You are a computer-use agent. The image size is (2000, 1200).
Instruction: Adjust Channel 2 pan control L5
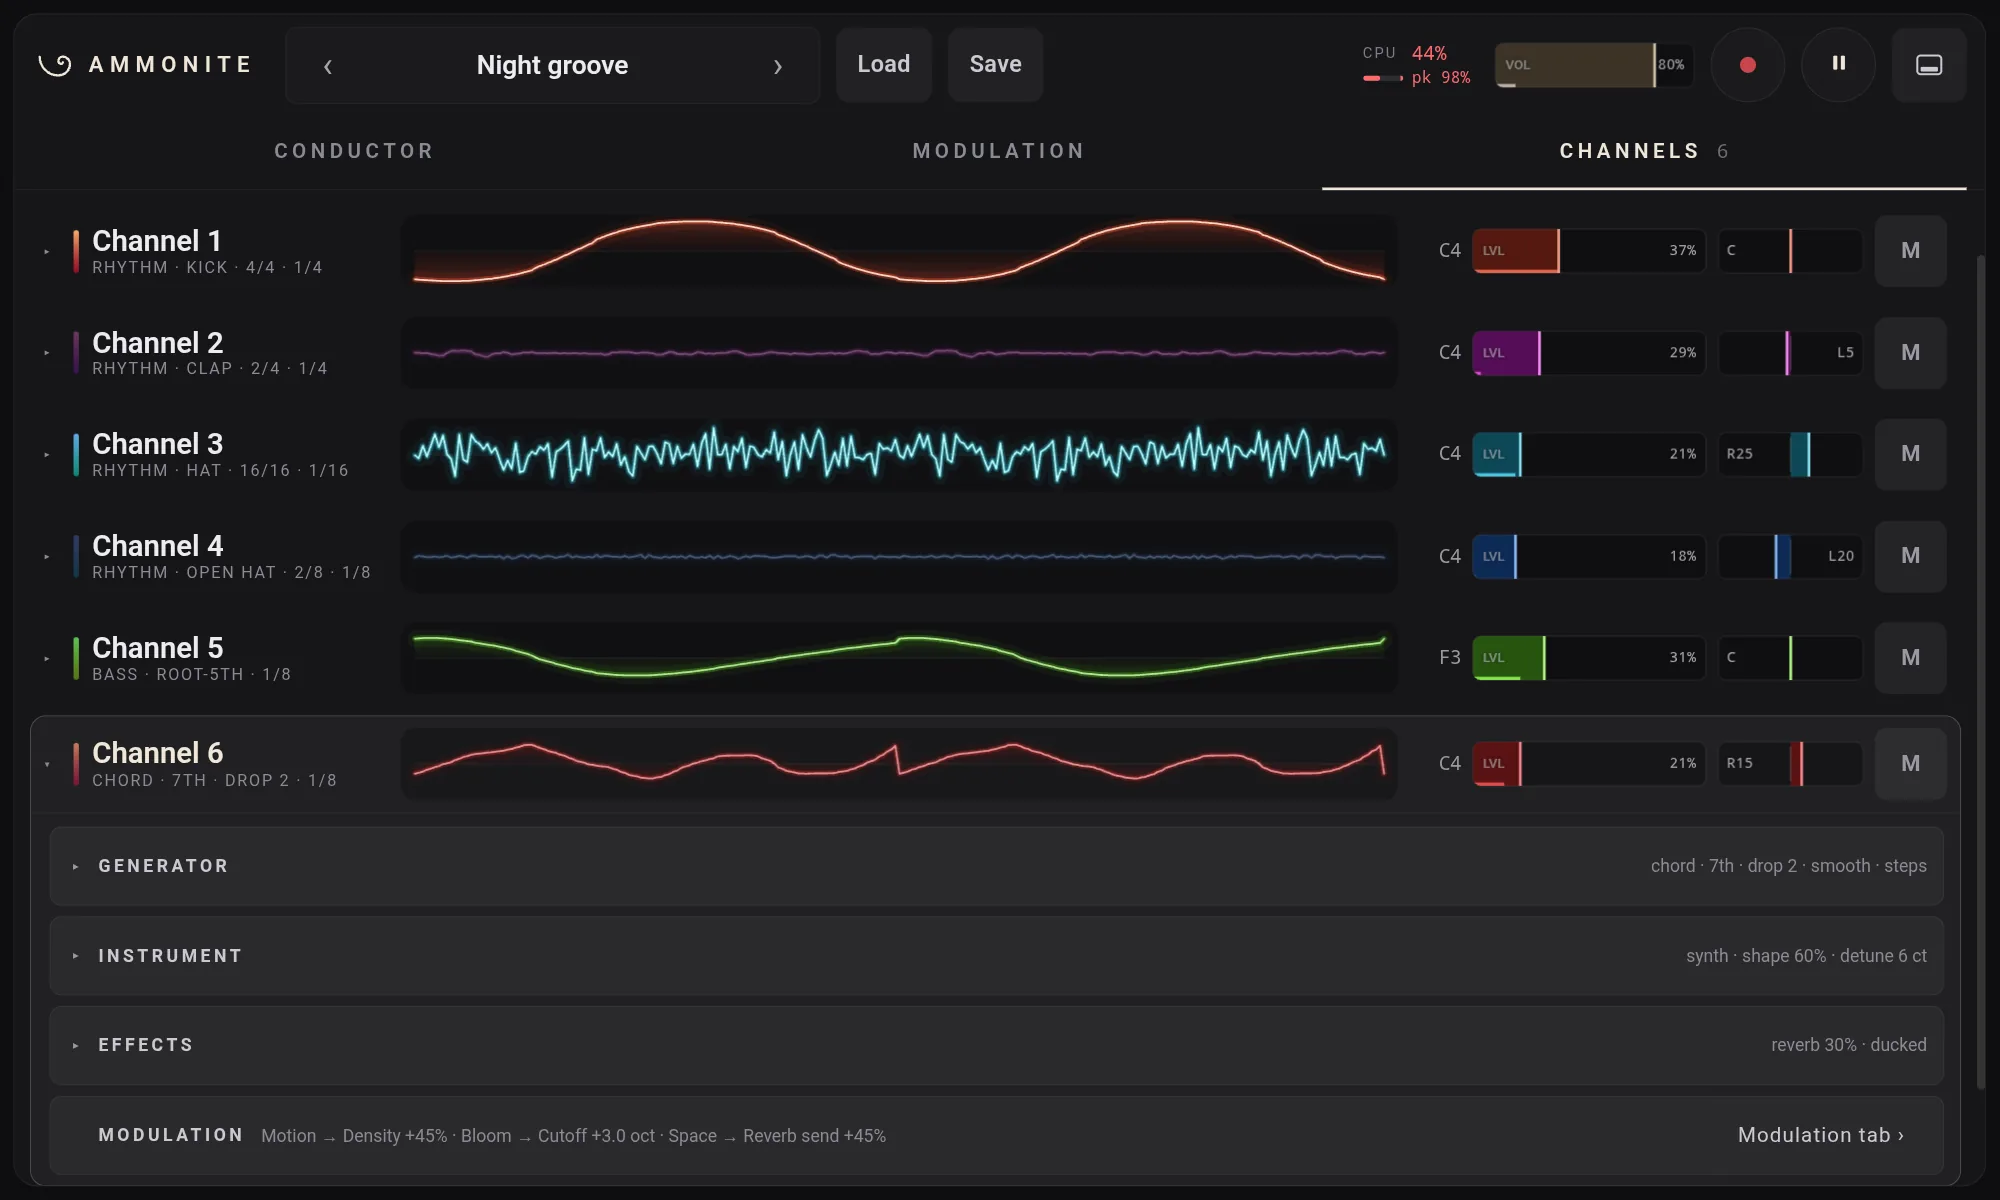point(1790,353)
